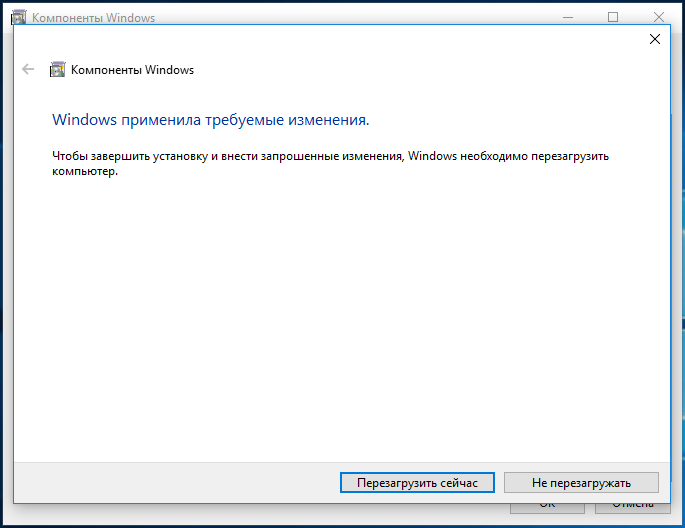Minimize the background Компоненты Windows window
The width and height of the screenshot is (685, 528).
tap(567, 17)
